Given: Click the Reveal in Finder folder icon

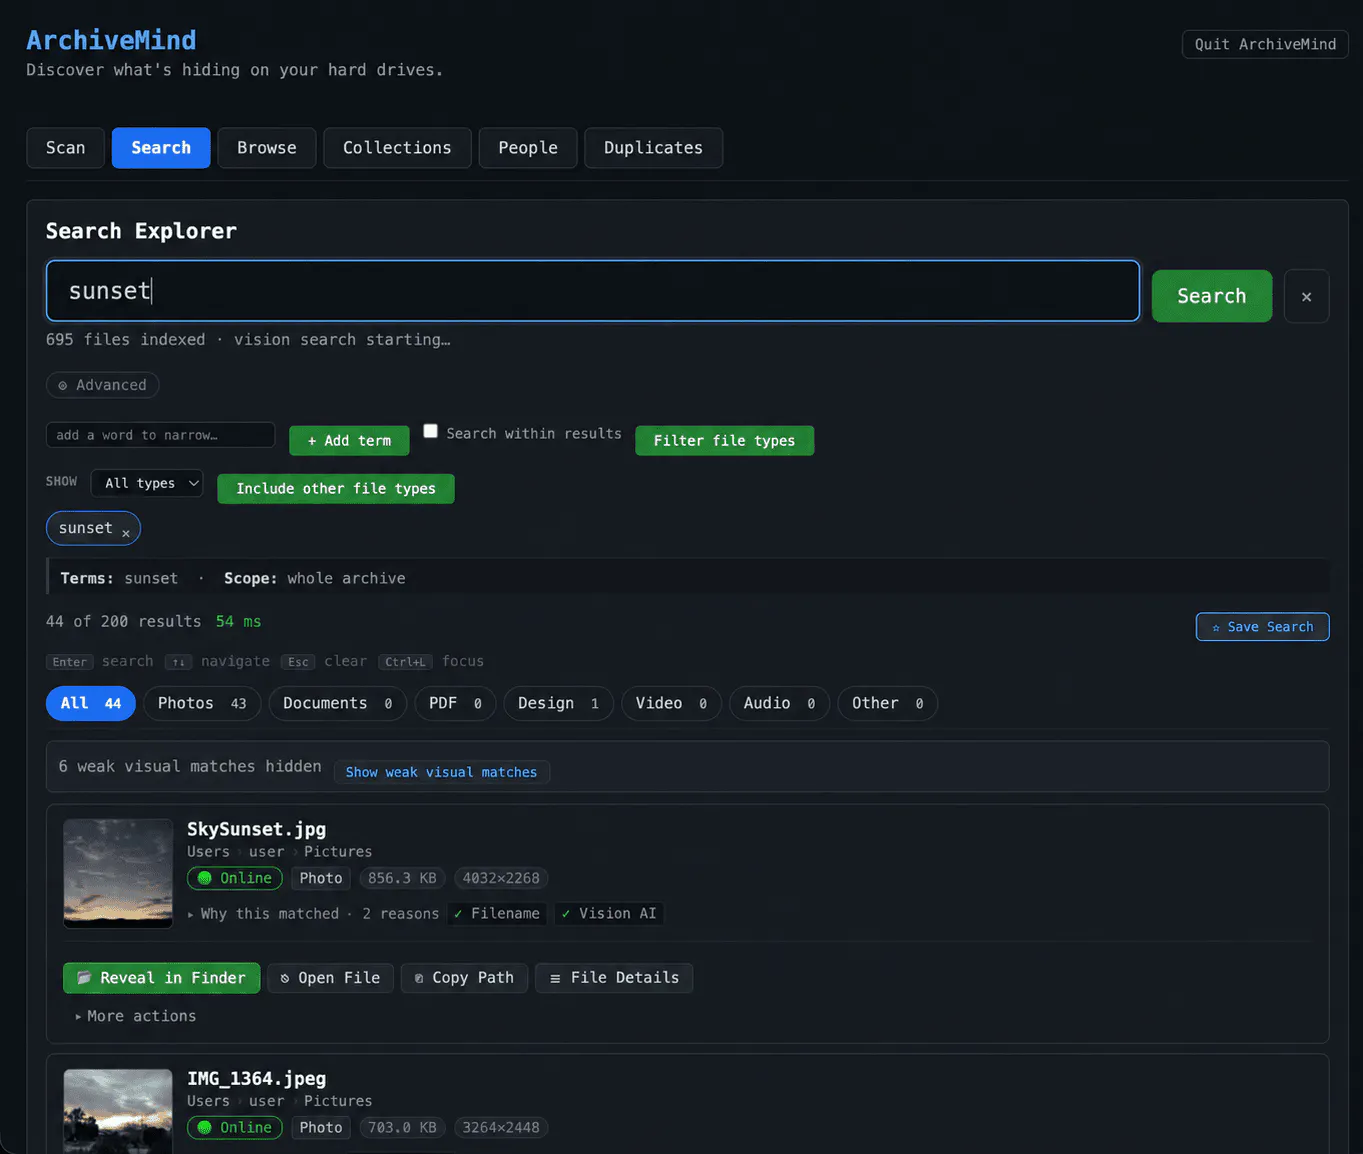Looking at the screenshot, I should click(x=84, y=978).
